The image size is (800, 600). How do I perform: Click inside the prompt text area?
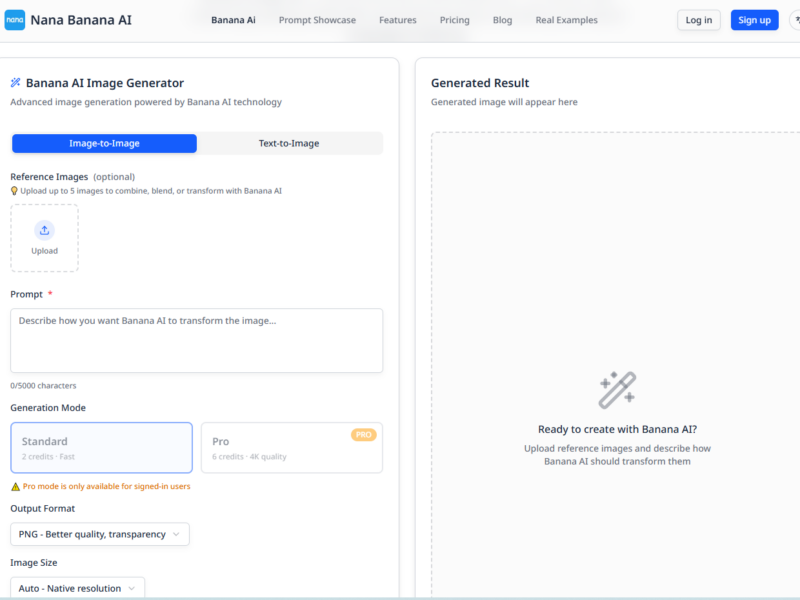(x=196, y=340)
